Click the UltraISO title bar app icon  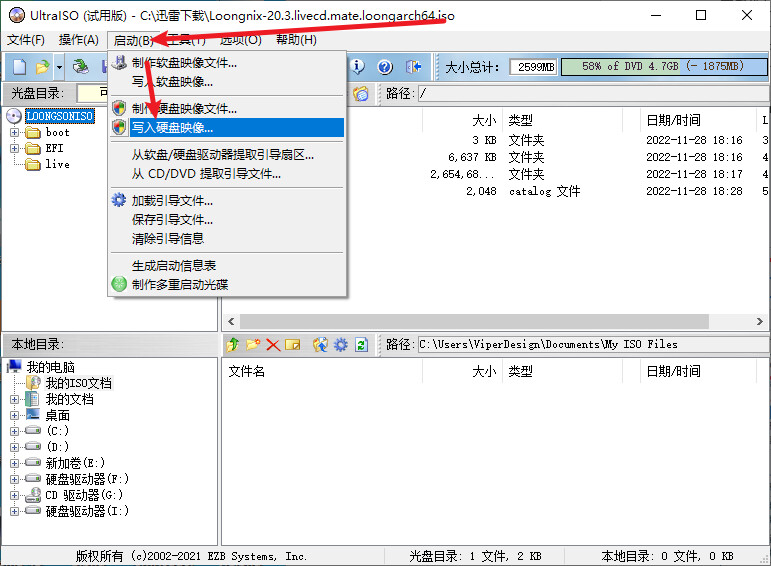point(17,15)
